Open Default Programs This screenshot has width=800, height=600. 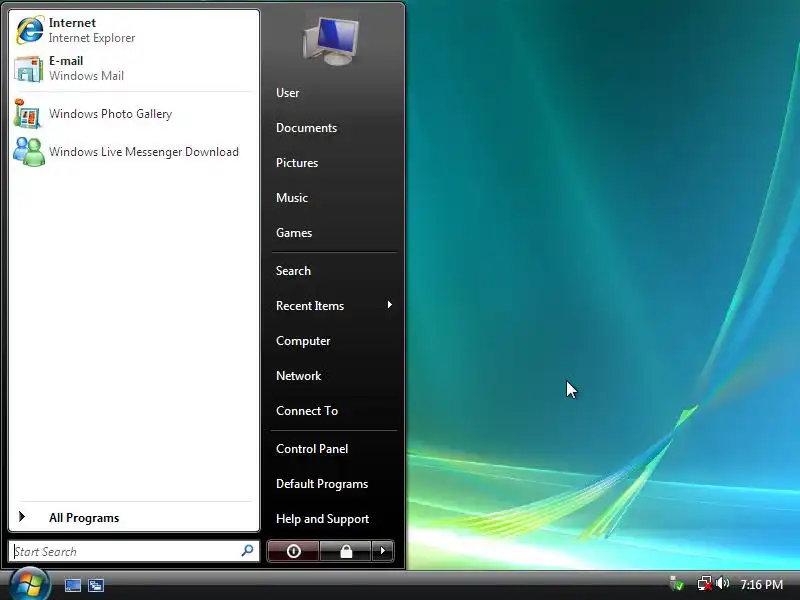(x=321, y=484)
